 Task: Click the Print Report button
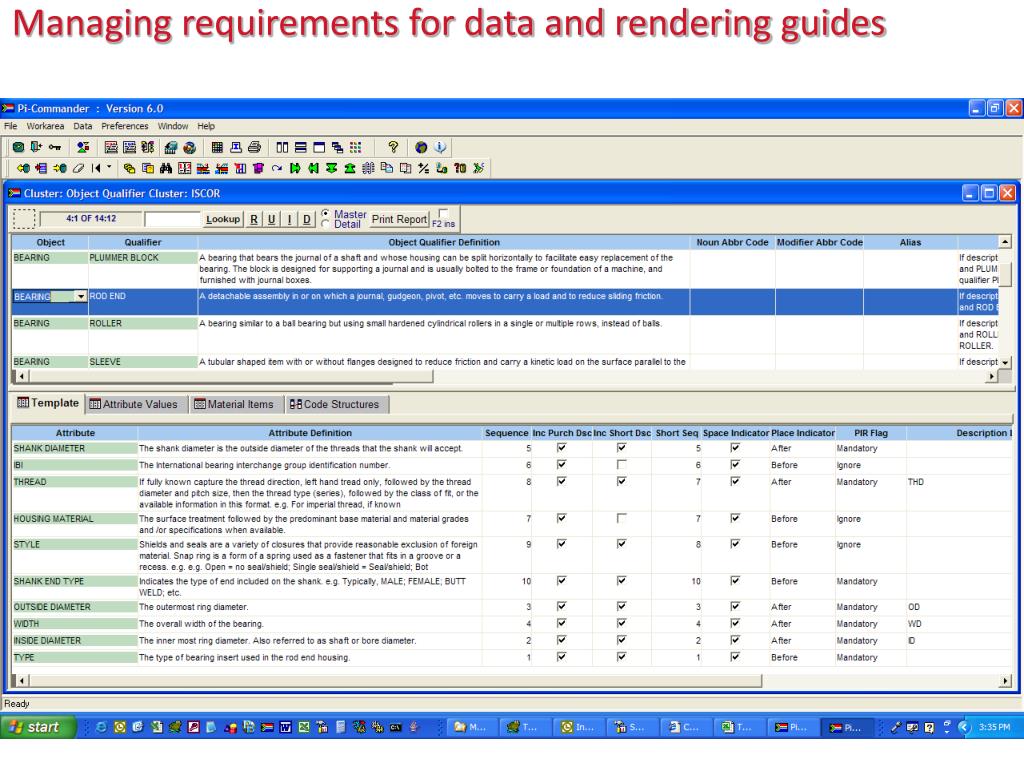pos(399,219)
